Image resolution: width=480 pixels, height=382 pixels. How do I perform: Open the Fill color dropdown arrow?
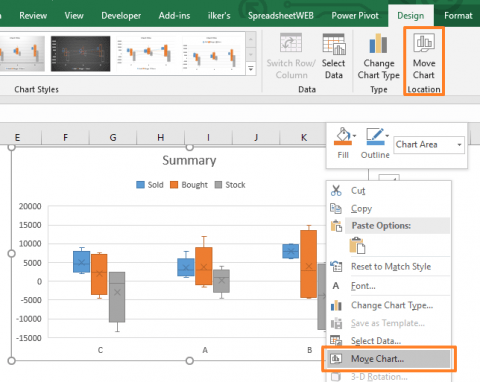pos(354,136)
